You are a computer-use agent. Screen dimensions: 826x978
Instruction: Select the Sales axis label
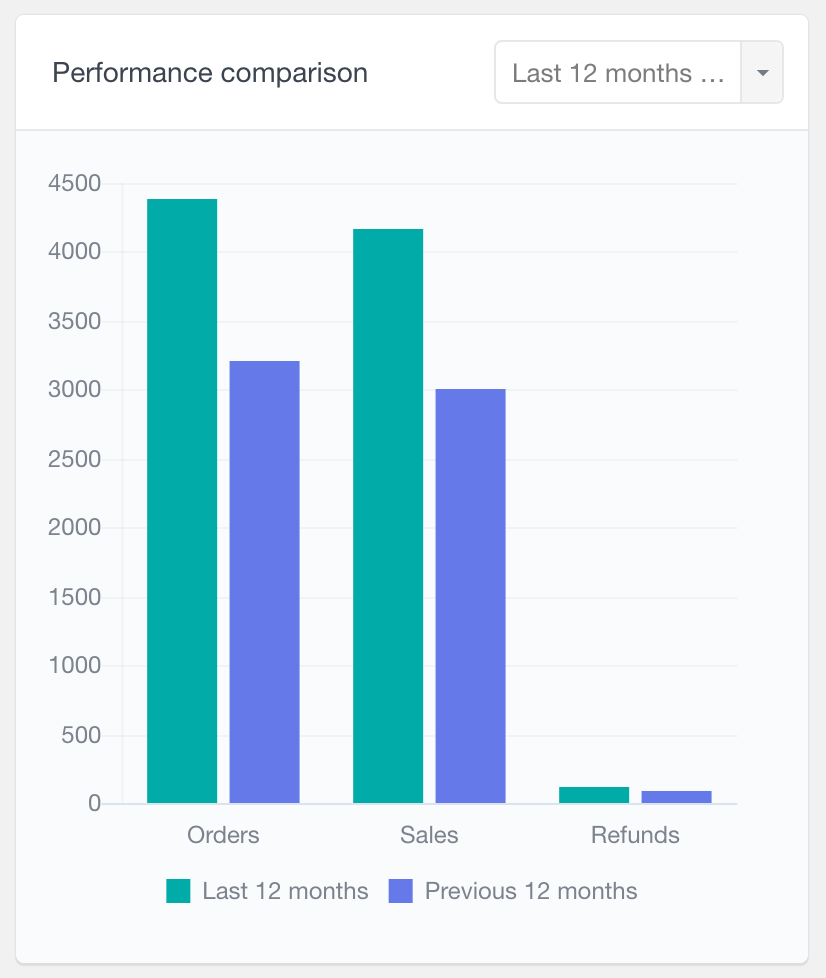pos(428,834)
